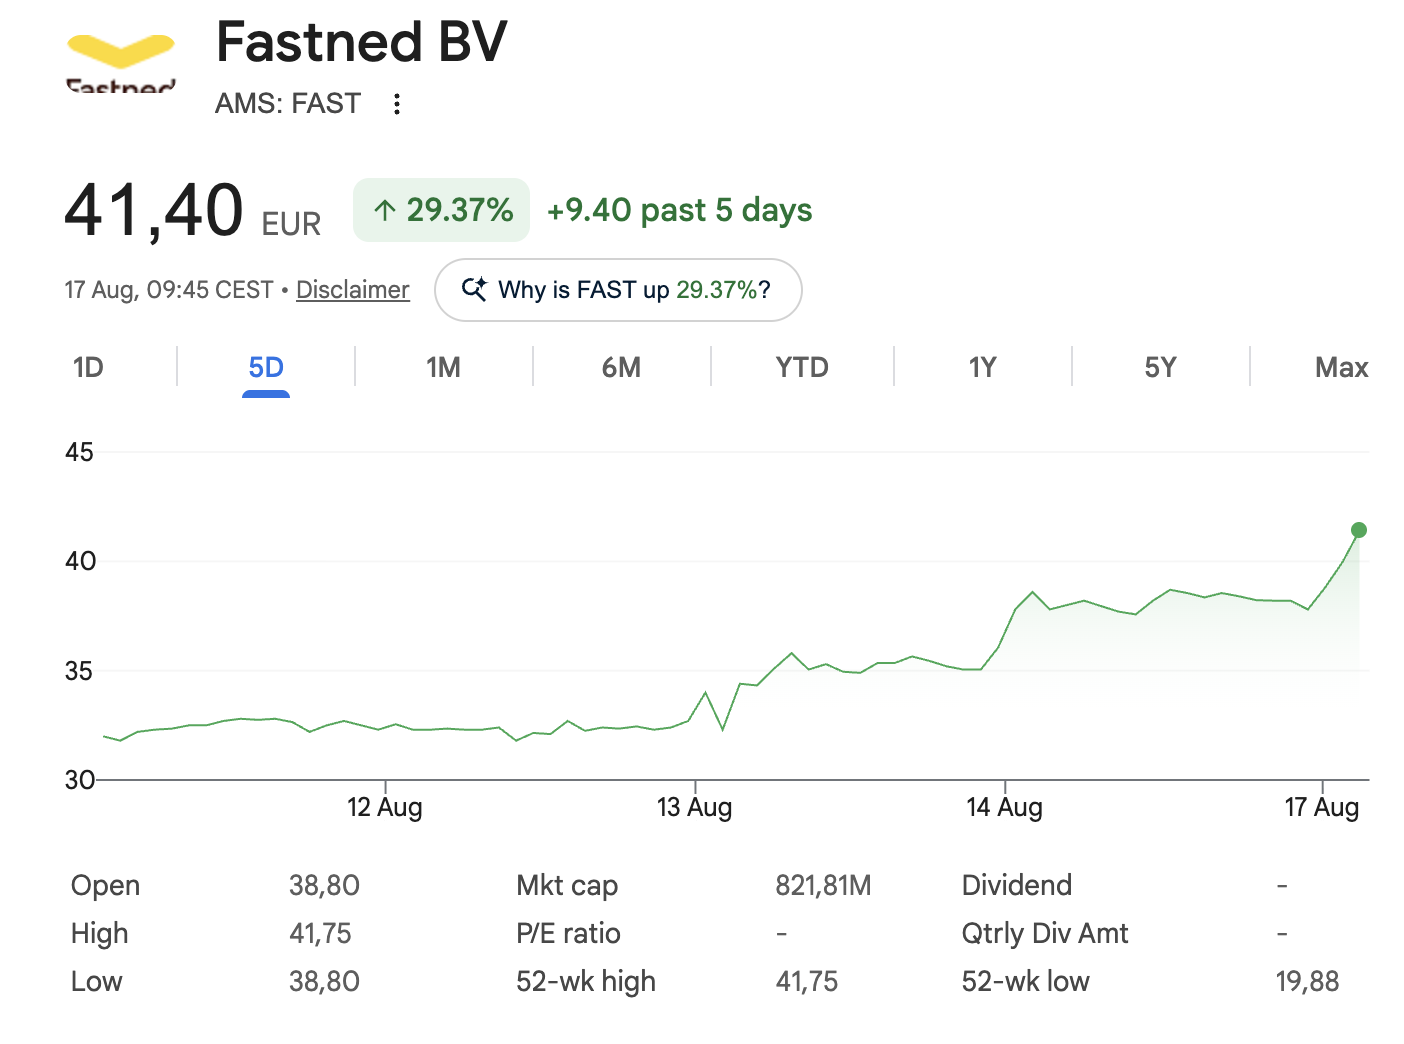Screen dimensions: 1404x1044
Task: Click the AI search sparkle icon
Action: (x=474, y=290)
